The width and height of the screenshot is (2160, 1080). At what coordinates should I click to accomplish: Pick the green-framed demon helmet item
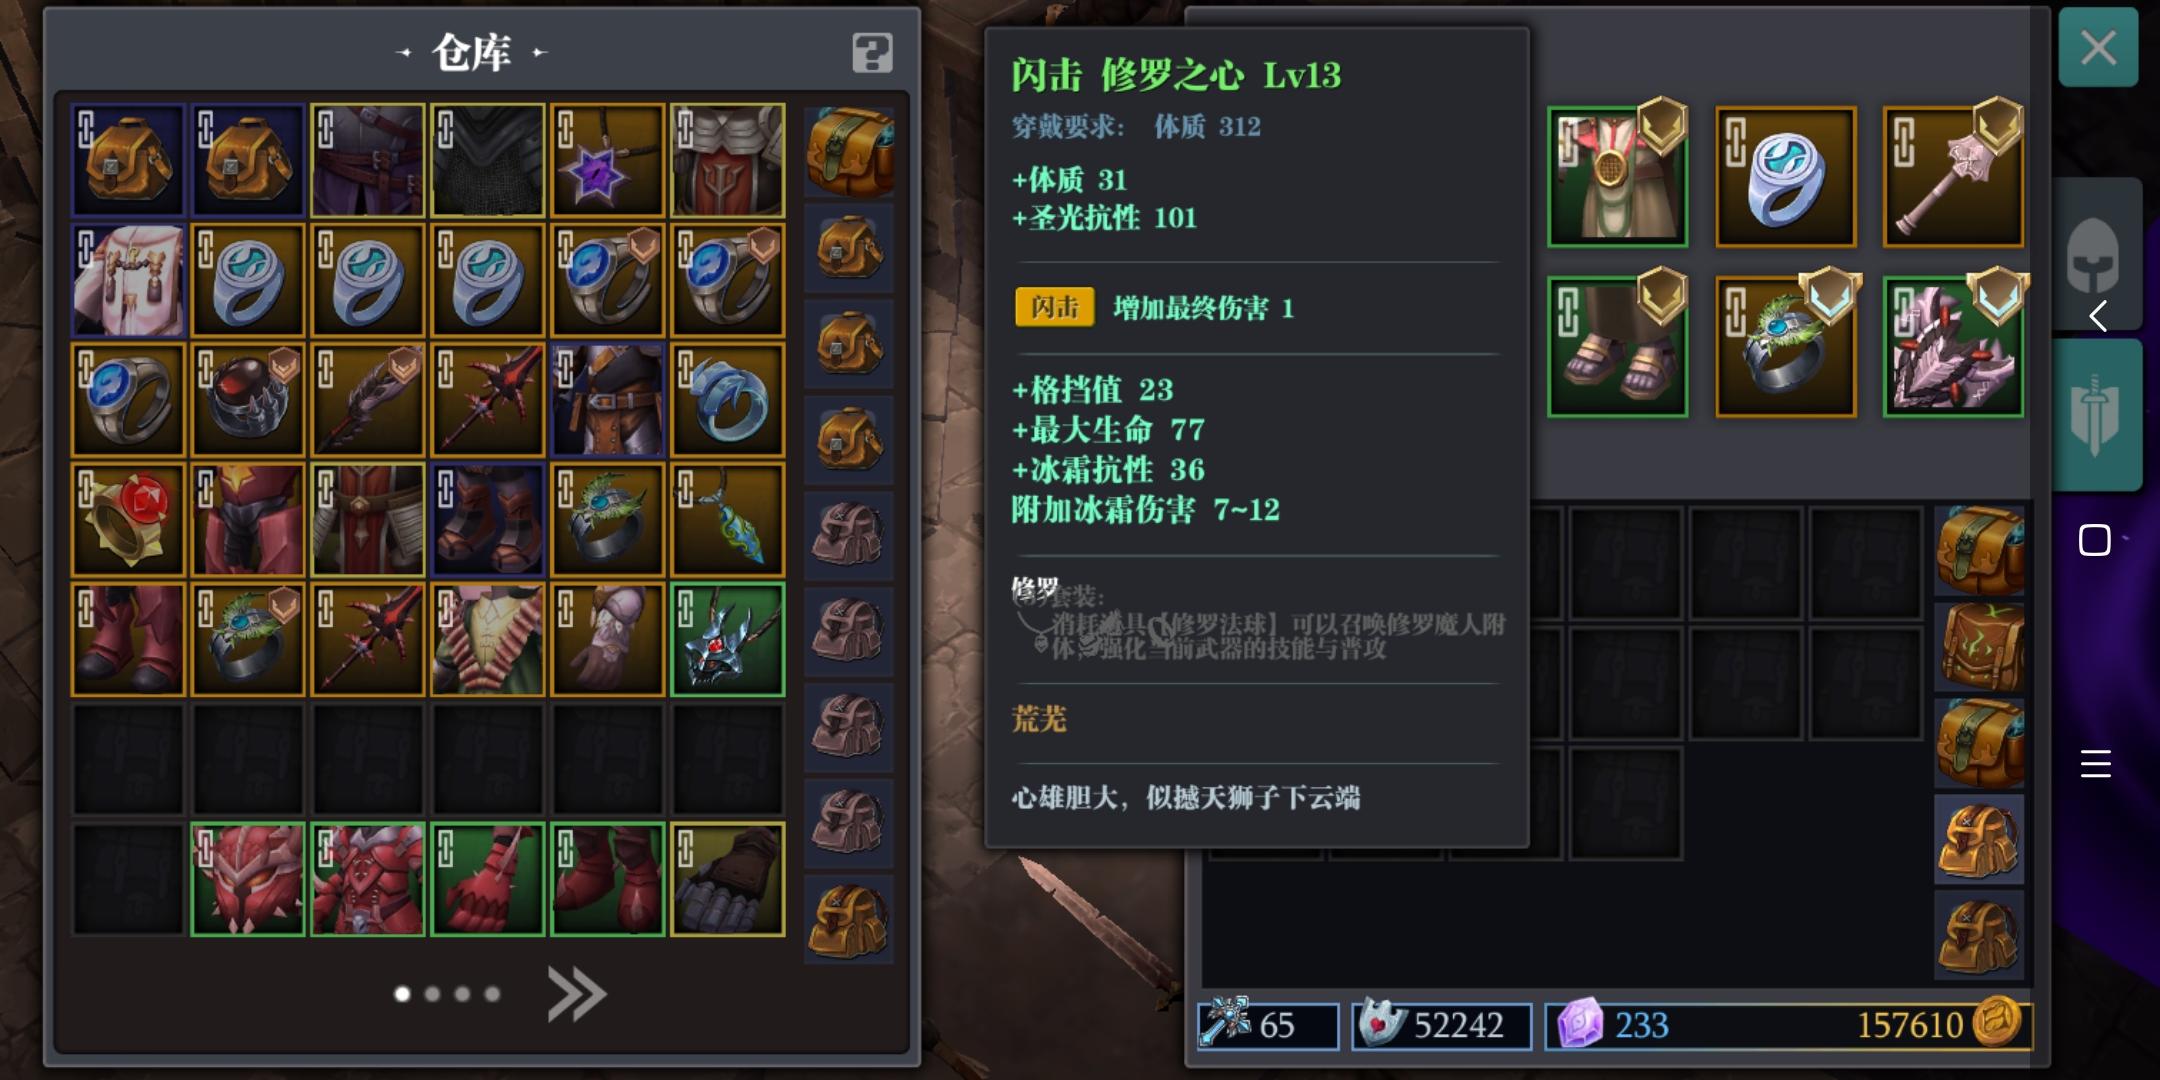[x=727, y=640]
